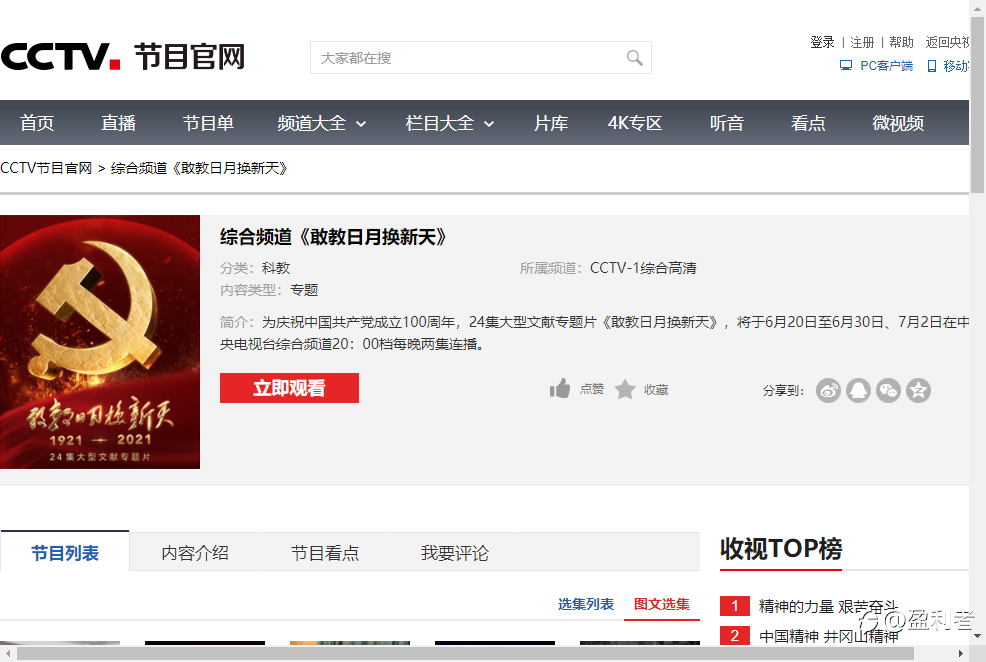
Task: Click the mobile phone icon
Action: point(932,66)
